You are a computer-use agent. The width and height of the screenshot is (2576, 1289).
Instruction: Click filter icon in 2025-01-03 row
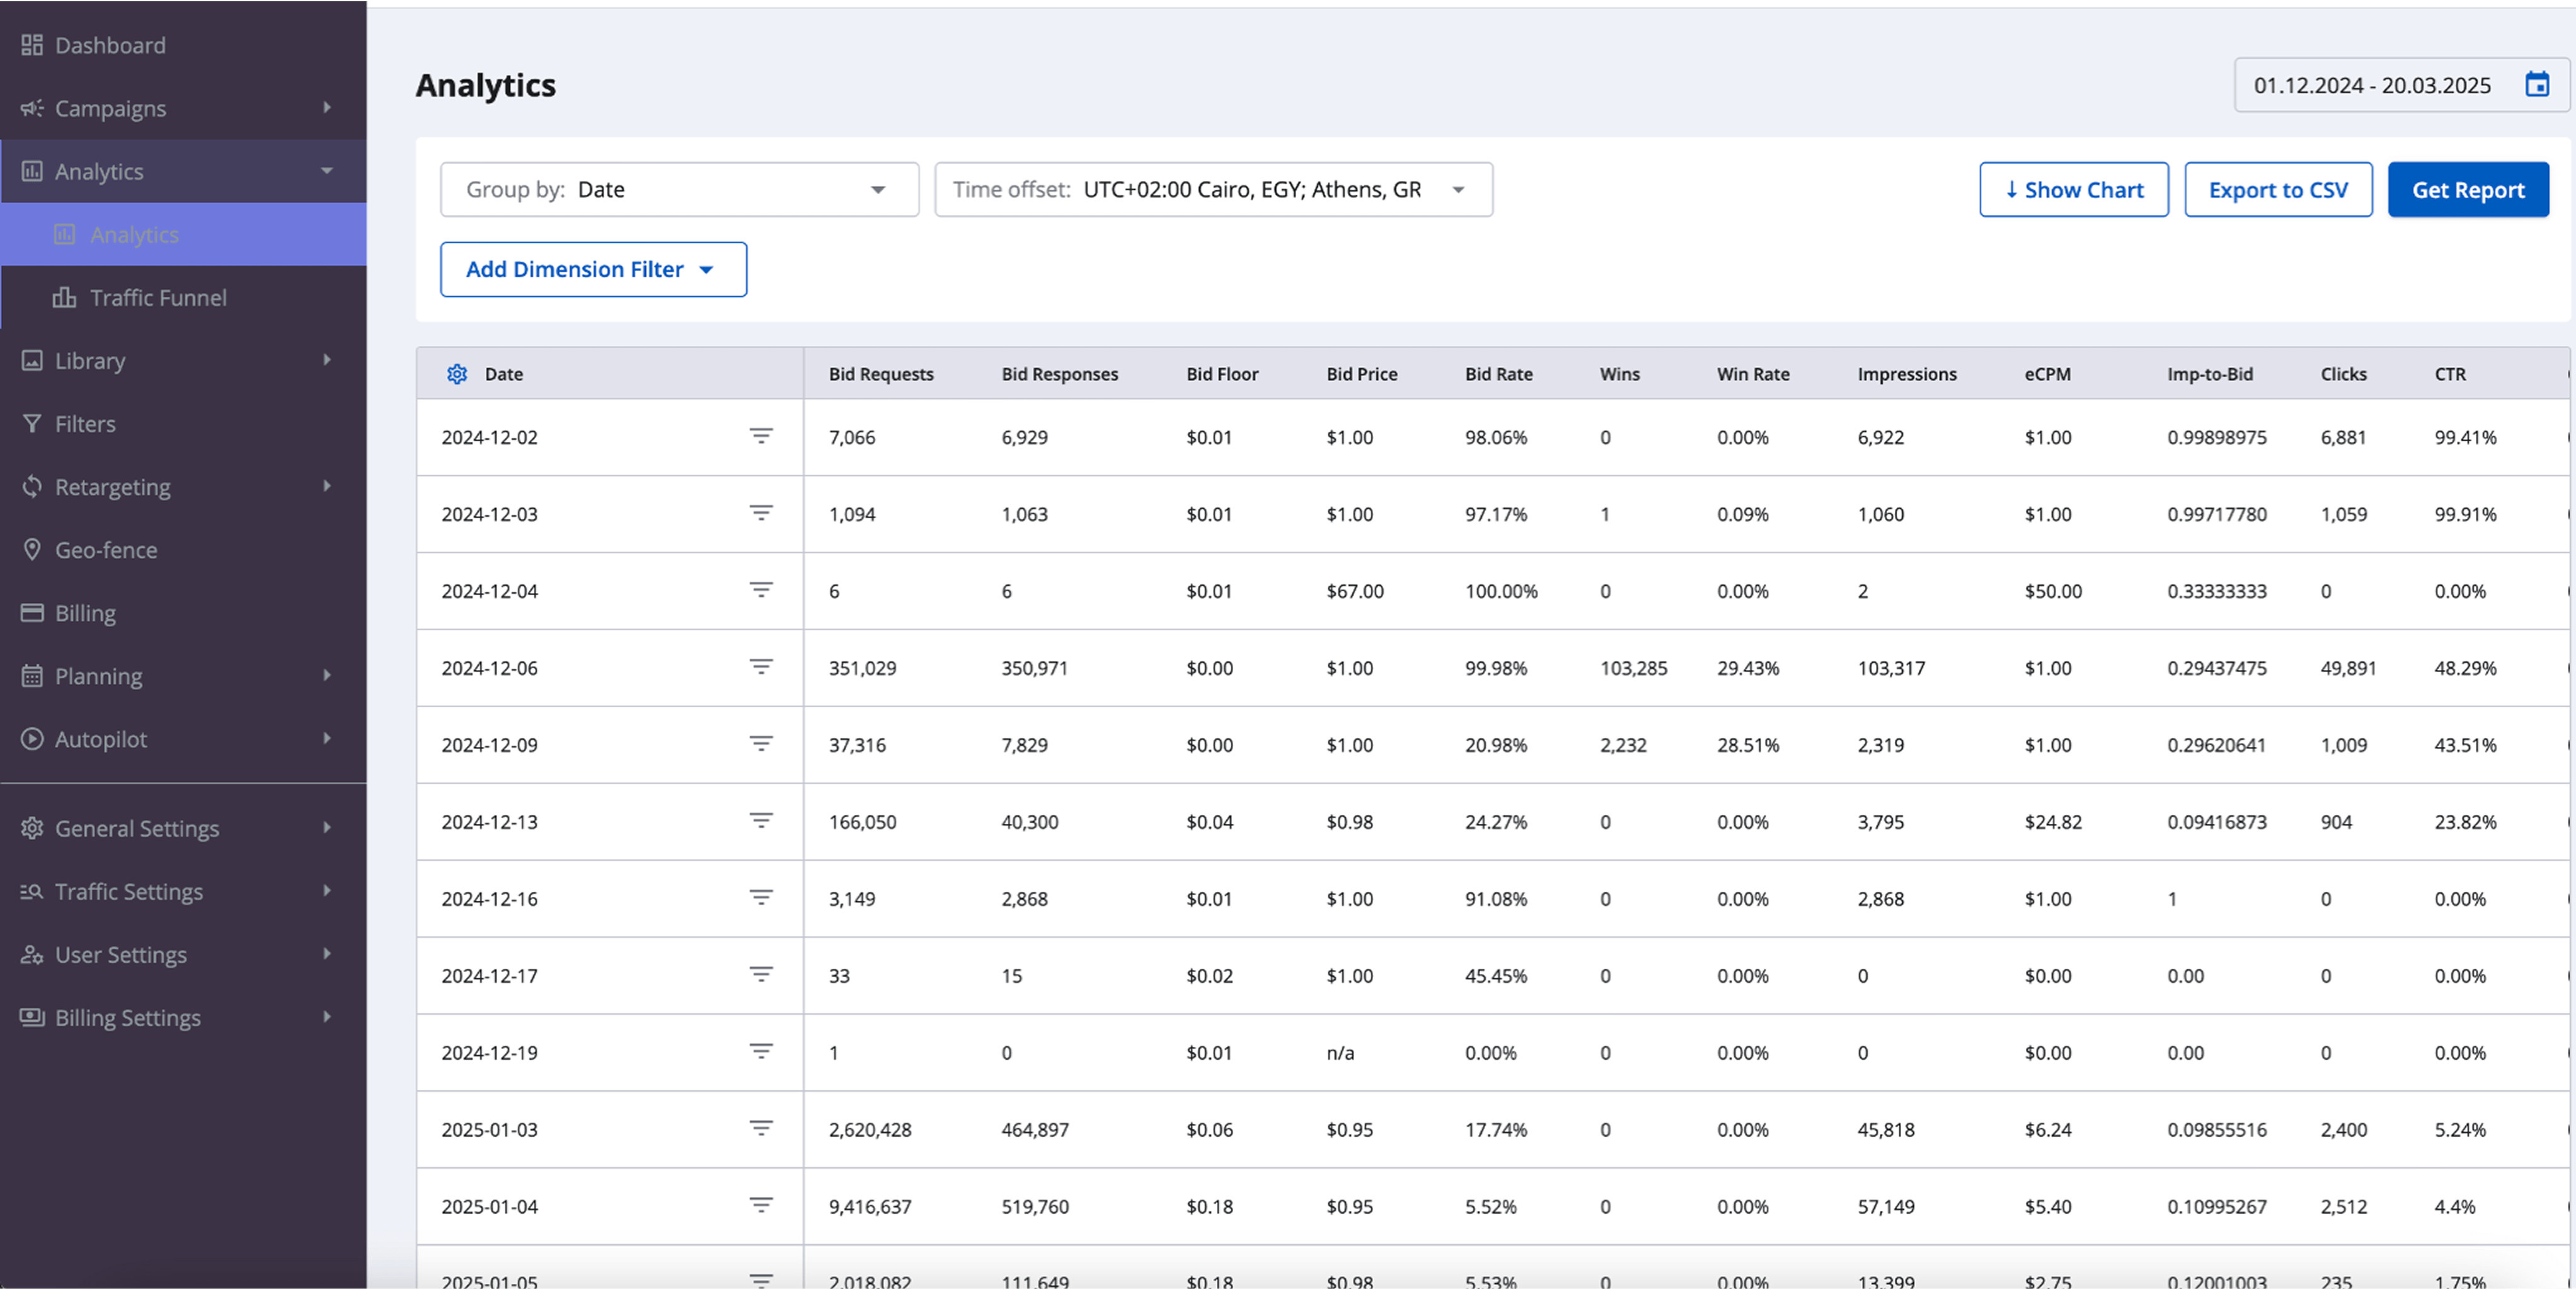pos(761,1129)
